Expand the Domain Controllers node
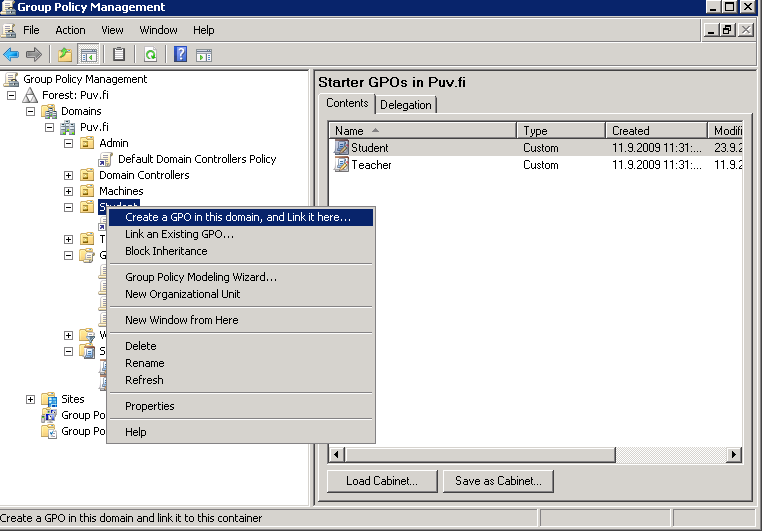The height and width of the screenshot is (531, 771). pos(68,176)
